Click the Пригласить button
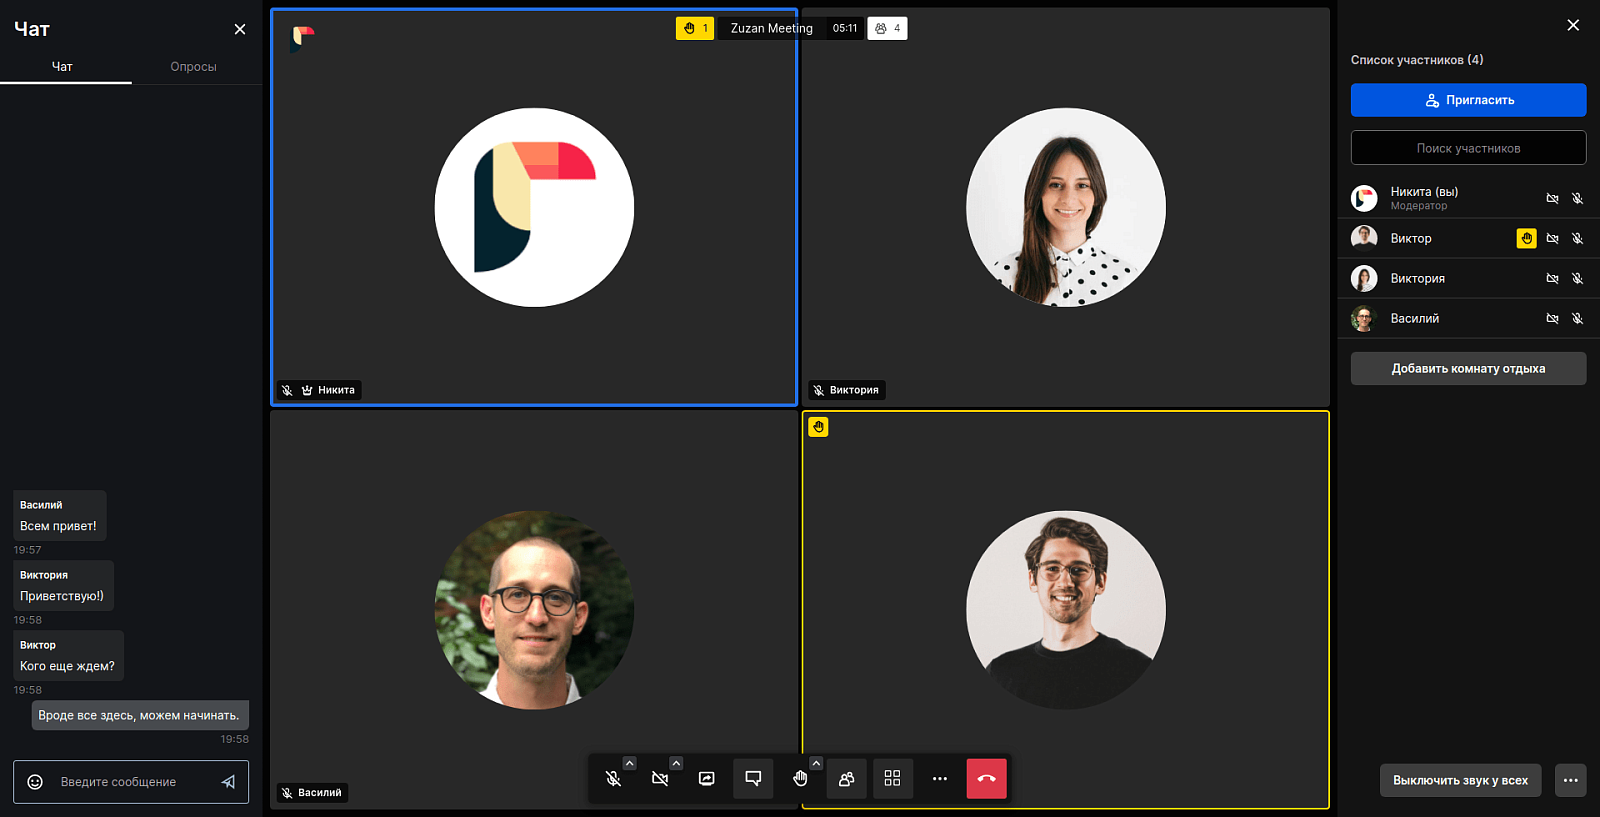The height and width of the screenshot is (817, 1600). [x=1469, y=100]
